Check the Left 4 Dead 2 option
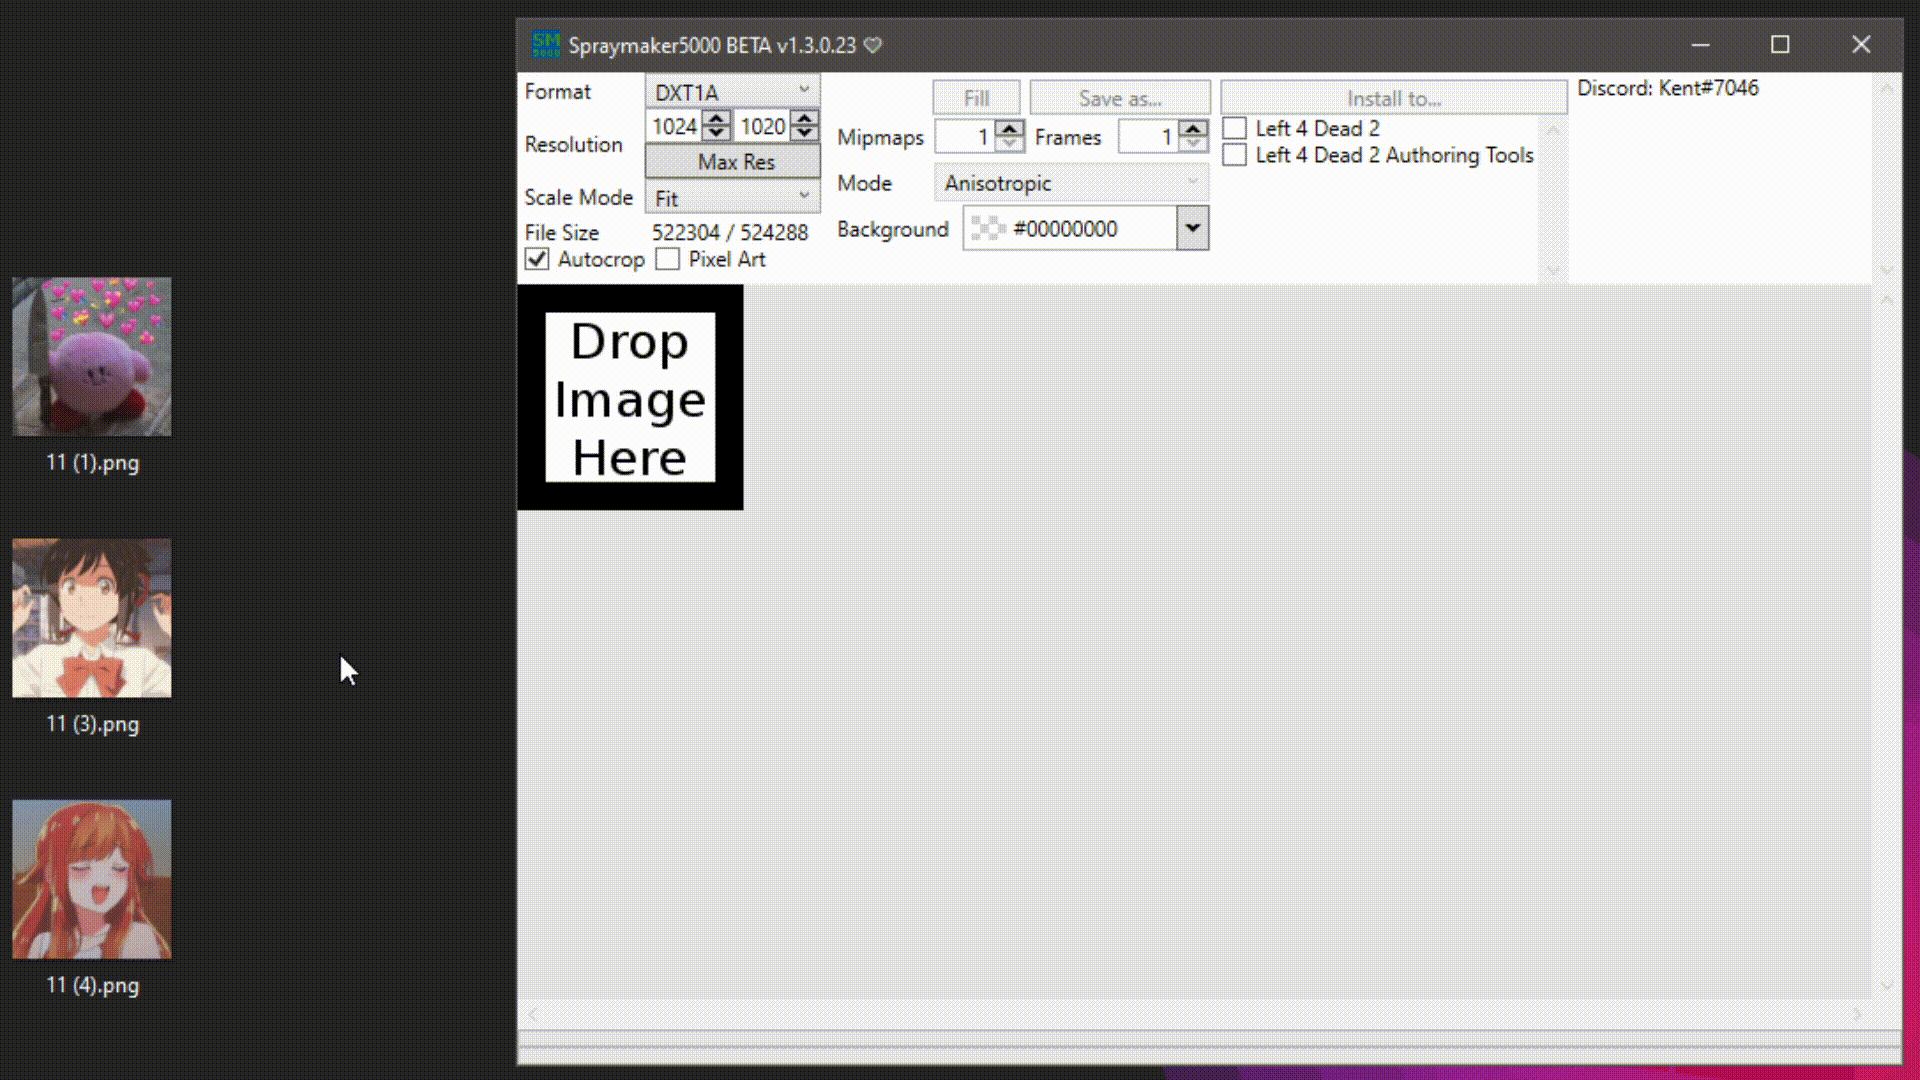The width and height of the screenshot is (1920, 1080). point(1235,128)
